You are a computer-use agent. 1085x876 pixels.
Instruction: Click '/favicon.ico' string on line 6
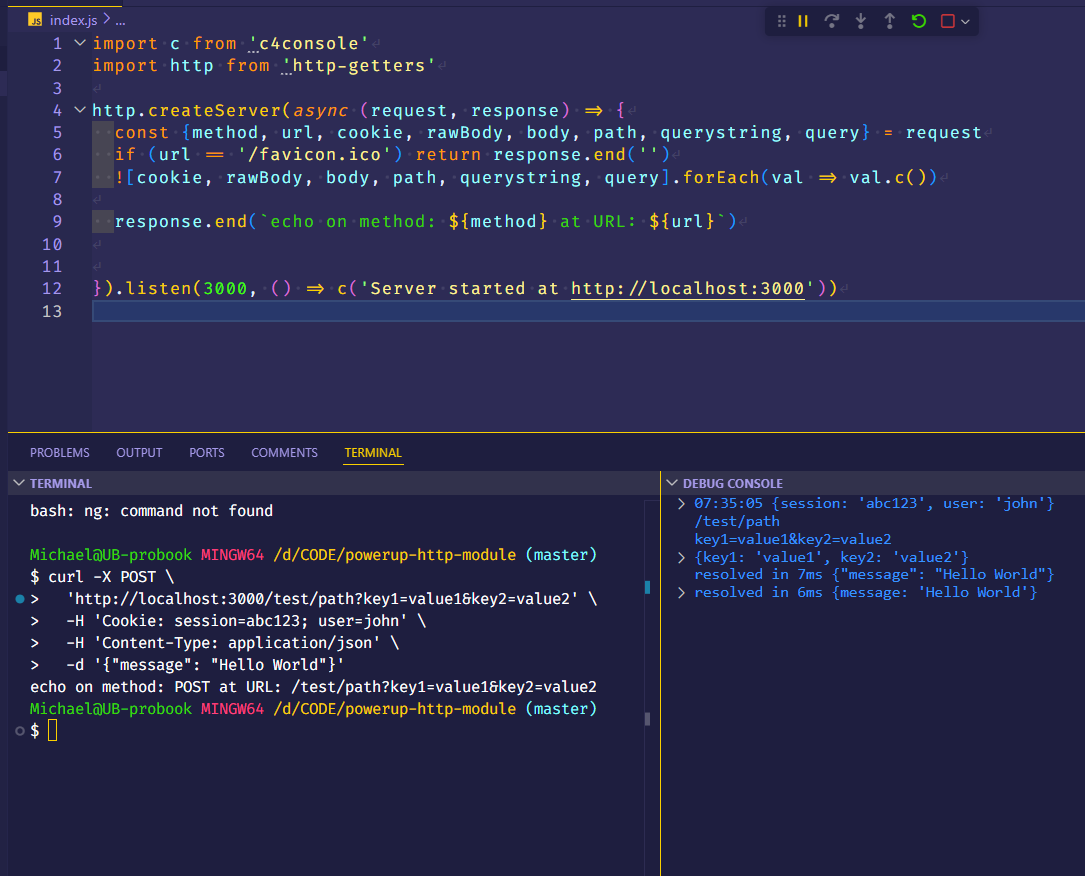pos(314,154)
